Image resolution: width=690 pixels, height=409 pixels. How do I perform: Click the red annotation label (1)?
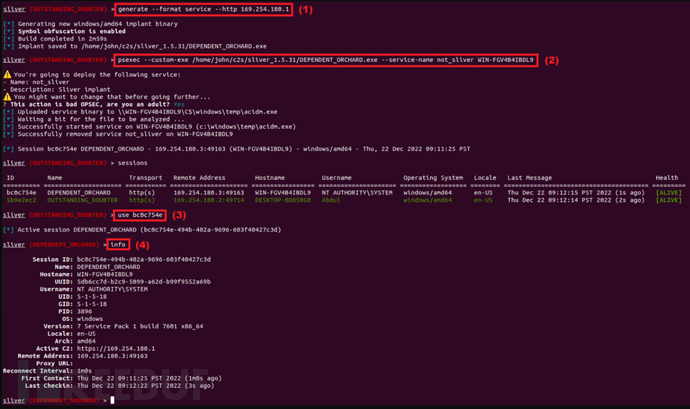click(x=305, y=10)
